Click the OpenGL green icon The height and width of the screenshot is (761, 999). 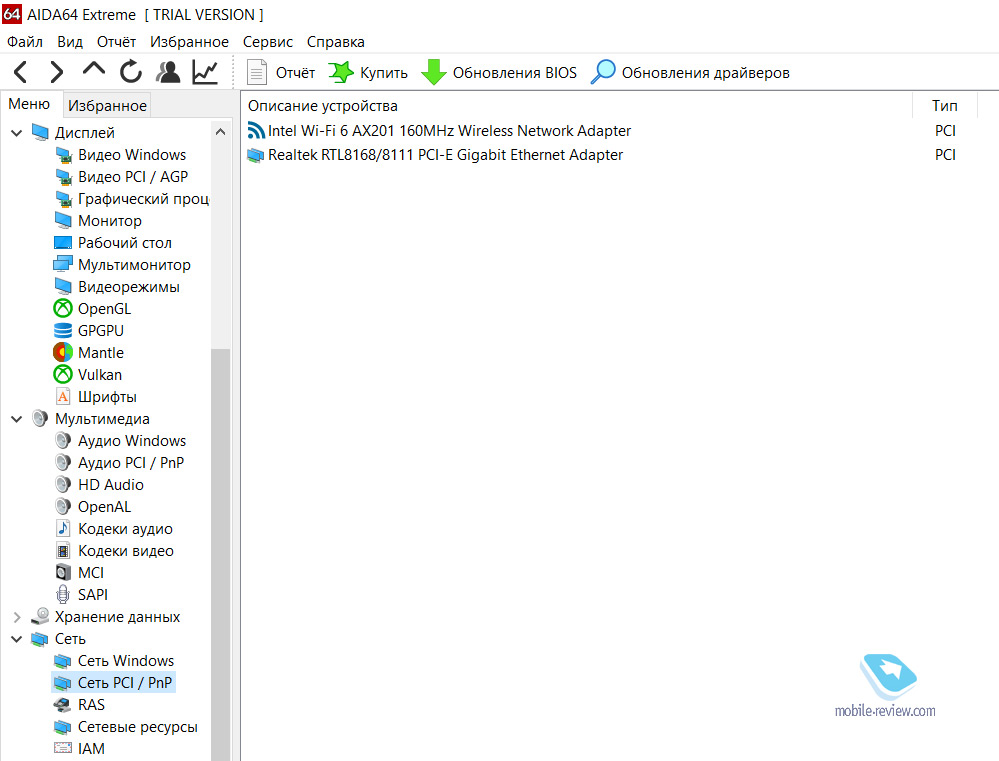click(63, 308)
